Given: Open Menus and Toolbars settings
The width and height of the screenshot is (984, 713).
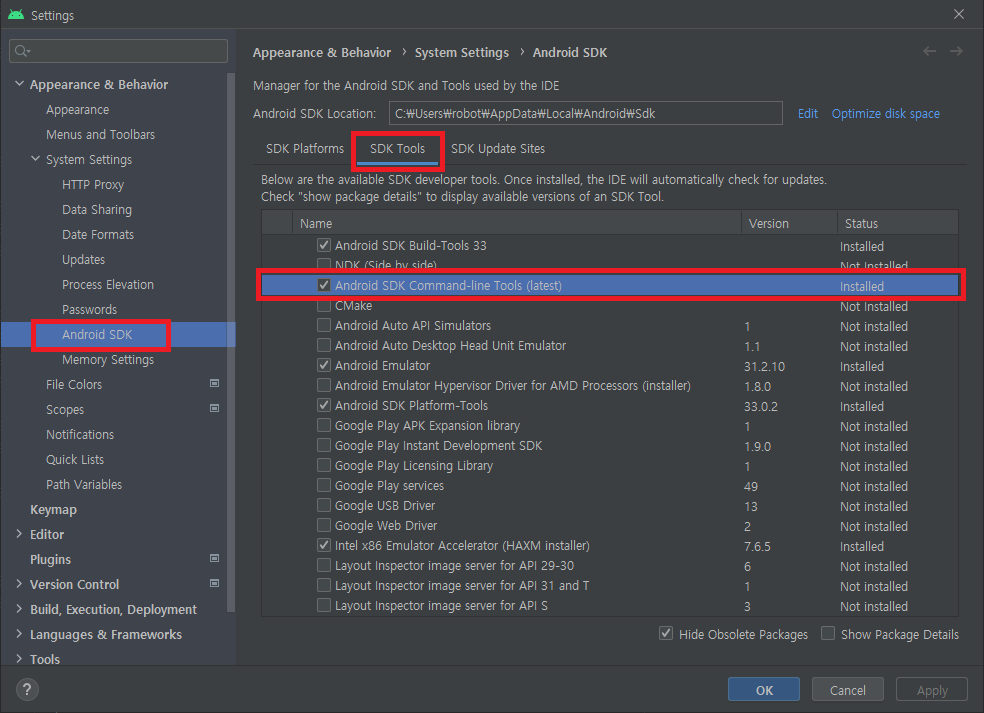Looking at the screenshot, I should click(x=100, y=134).
